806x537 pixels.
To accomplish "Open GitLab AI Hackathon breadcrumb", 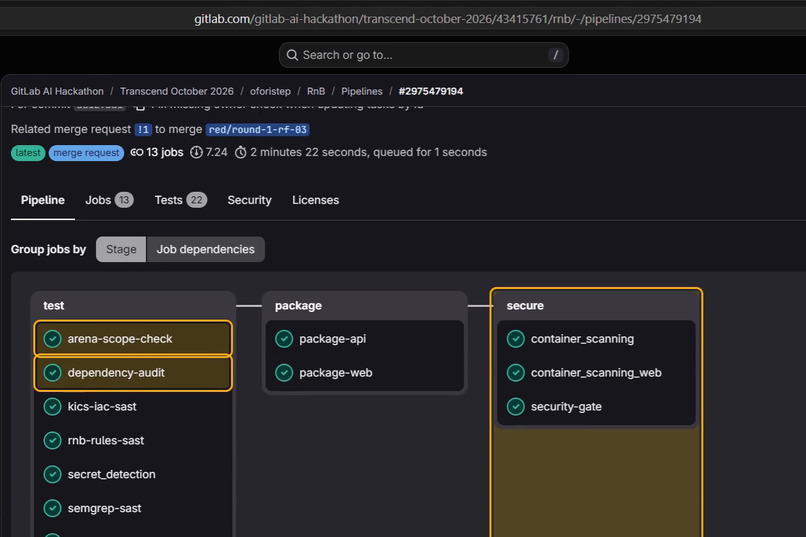I will 57,91.
